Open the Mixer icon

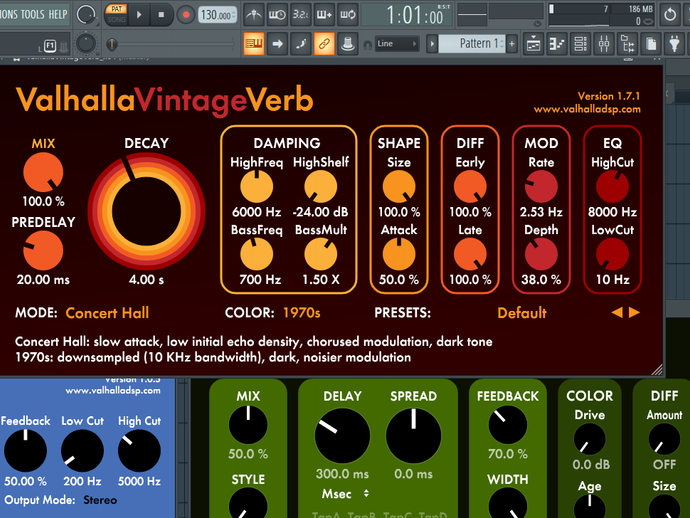pos(604,44)
